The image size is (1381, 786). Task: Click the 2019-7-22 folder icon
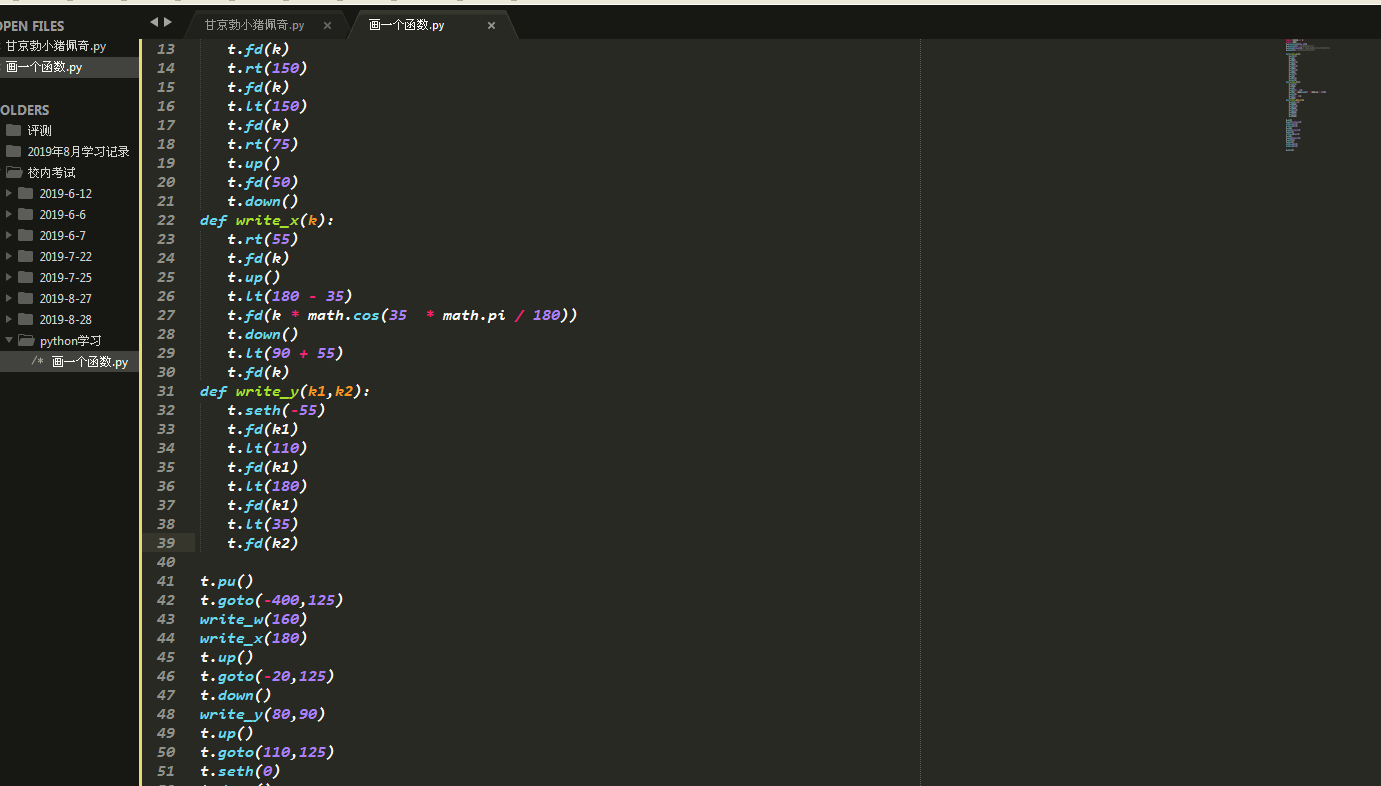pyautogui.click(x=26, y=256)
